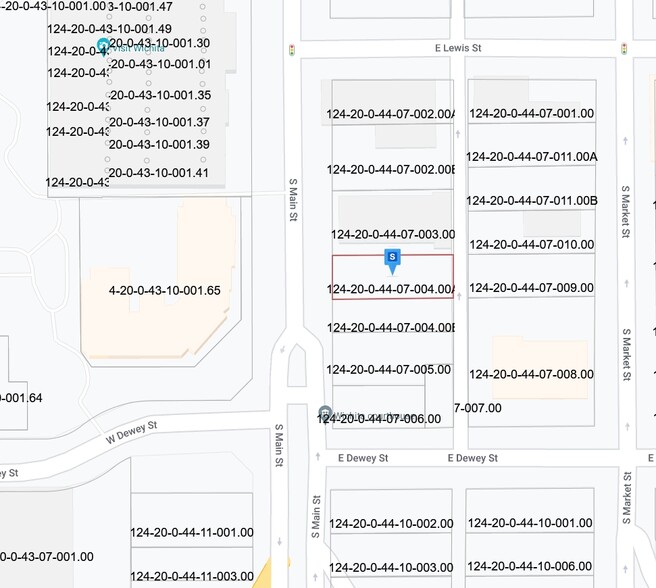Select large parcel 4-20-0-43-10-001.65

coord(164,291)
